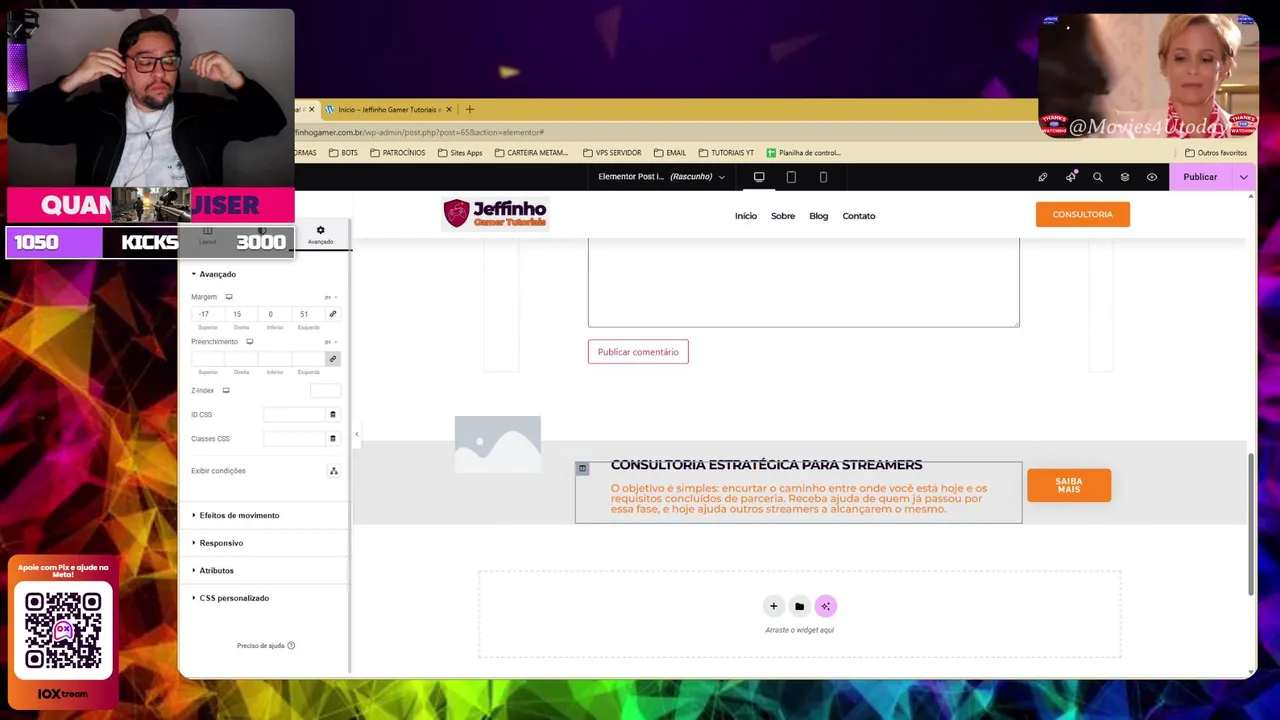
Task: Open Margem responsive device icon
Action: (x=229, y=297)
